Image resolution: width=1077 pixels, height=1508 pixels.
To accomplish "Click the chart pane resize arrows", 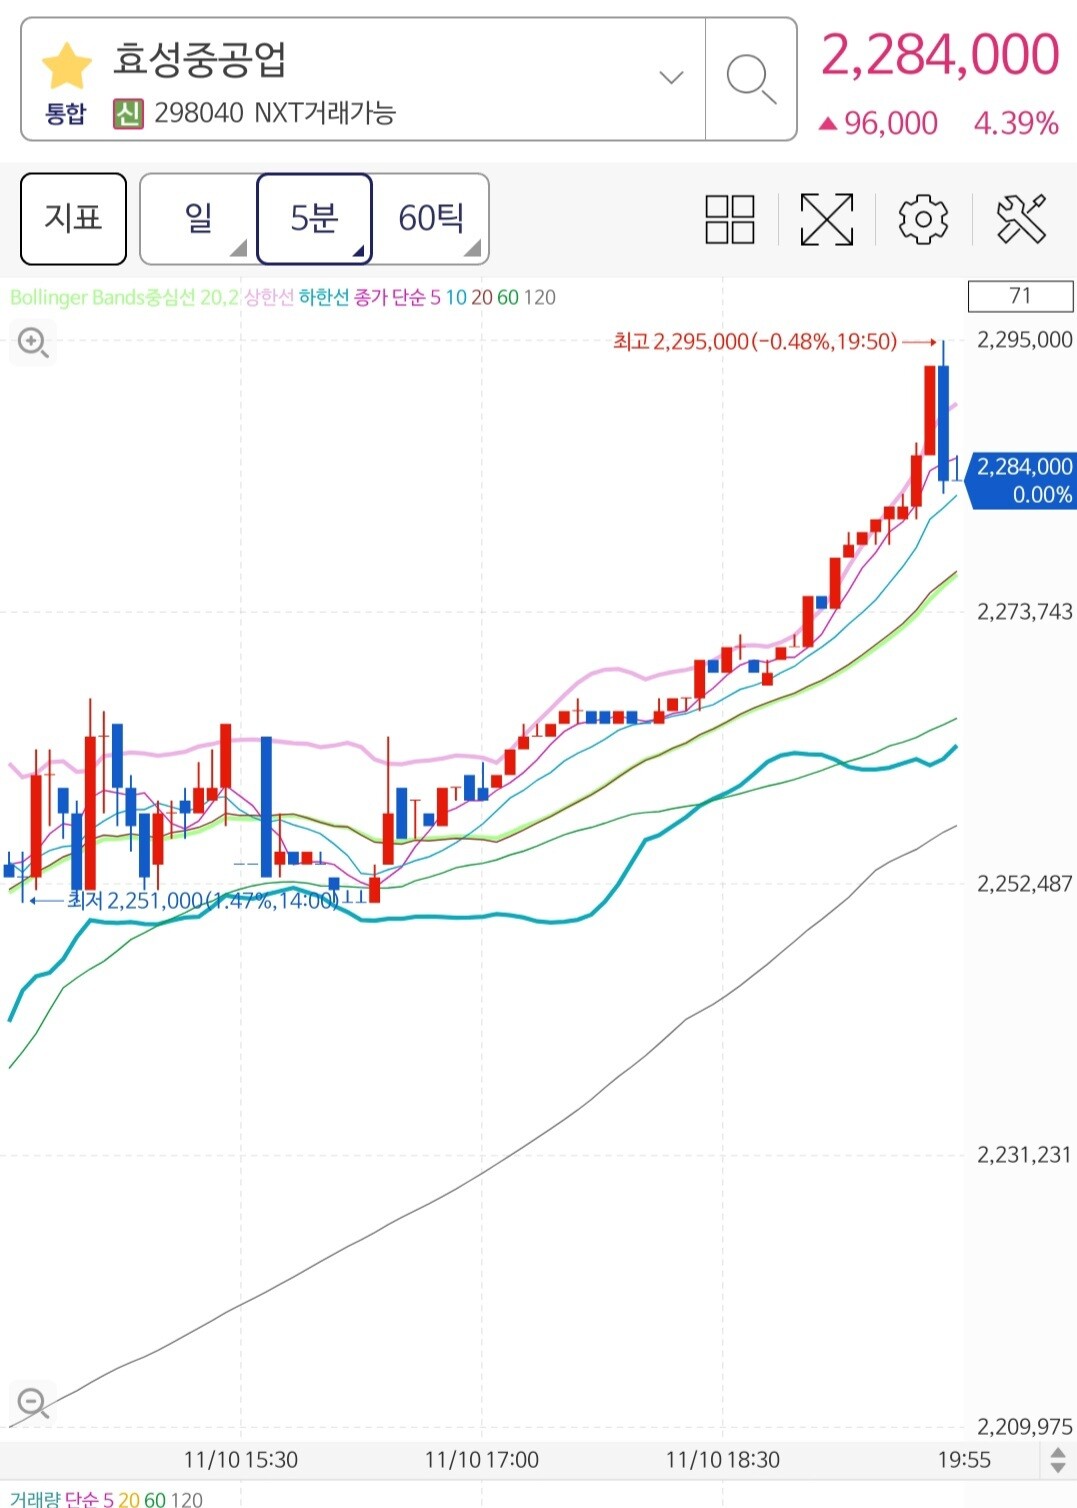I will tap(1058, 1460).
